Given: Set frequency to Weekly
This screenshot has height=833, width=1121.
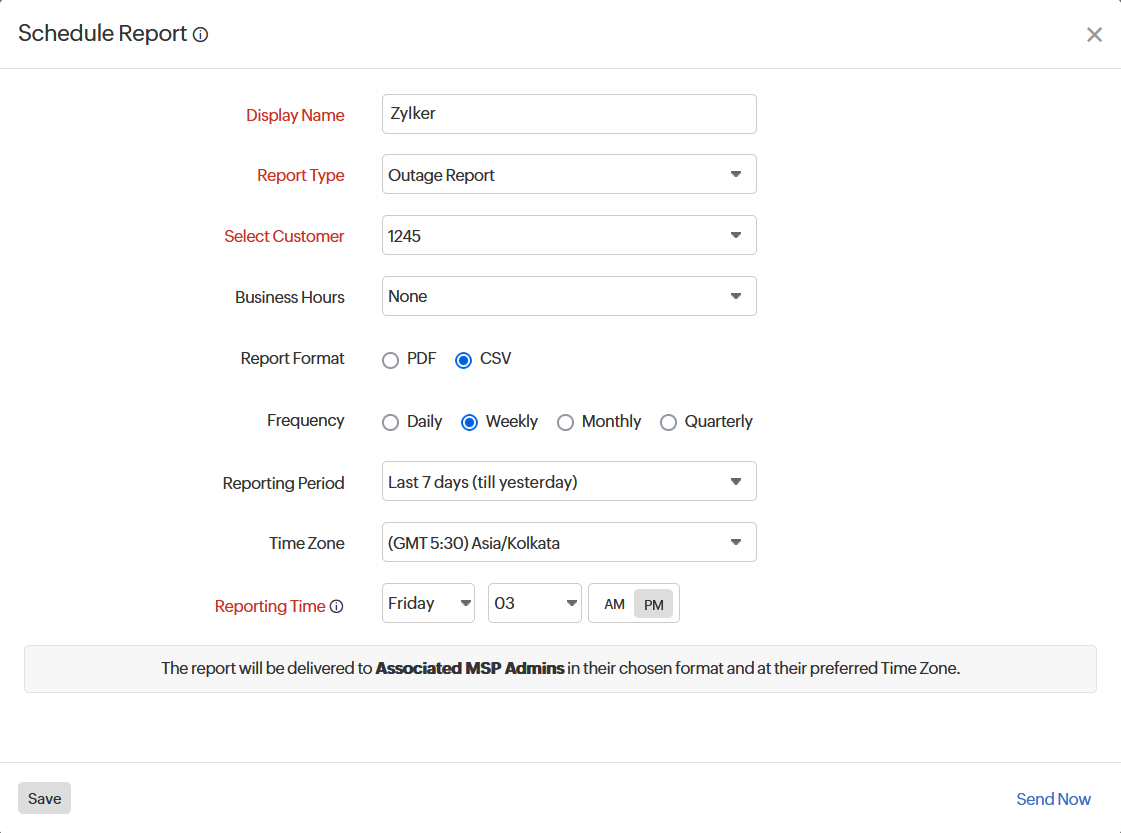Looking at the screenshot, I should 469,423.
